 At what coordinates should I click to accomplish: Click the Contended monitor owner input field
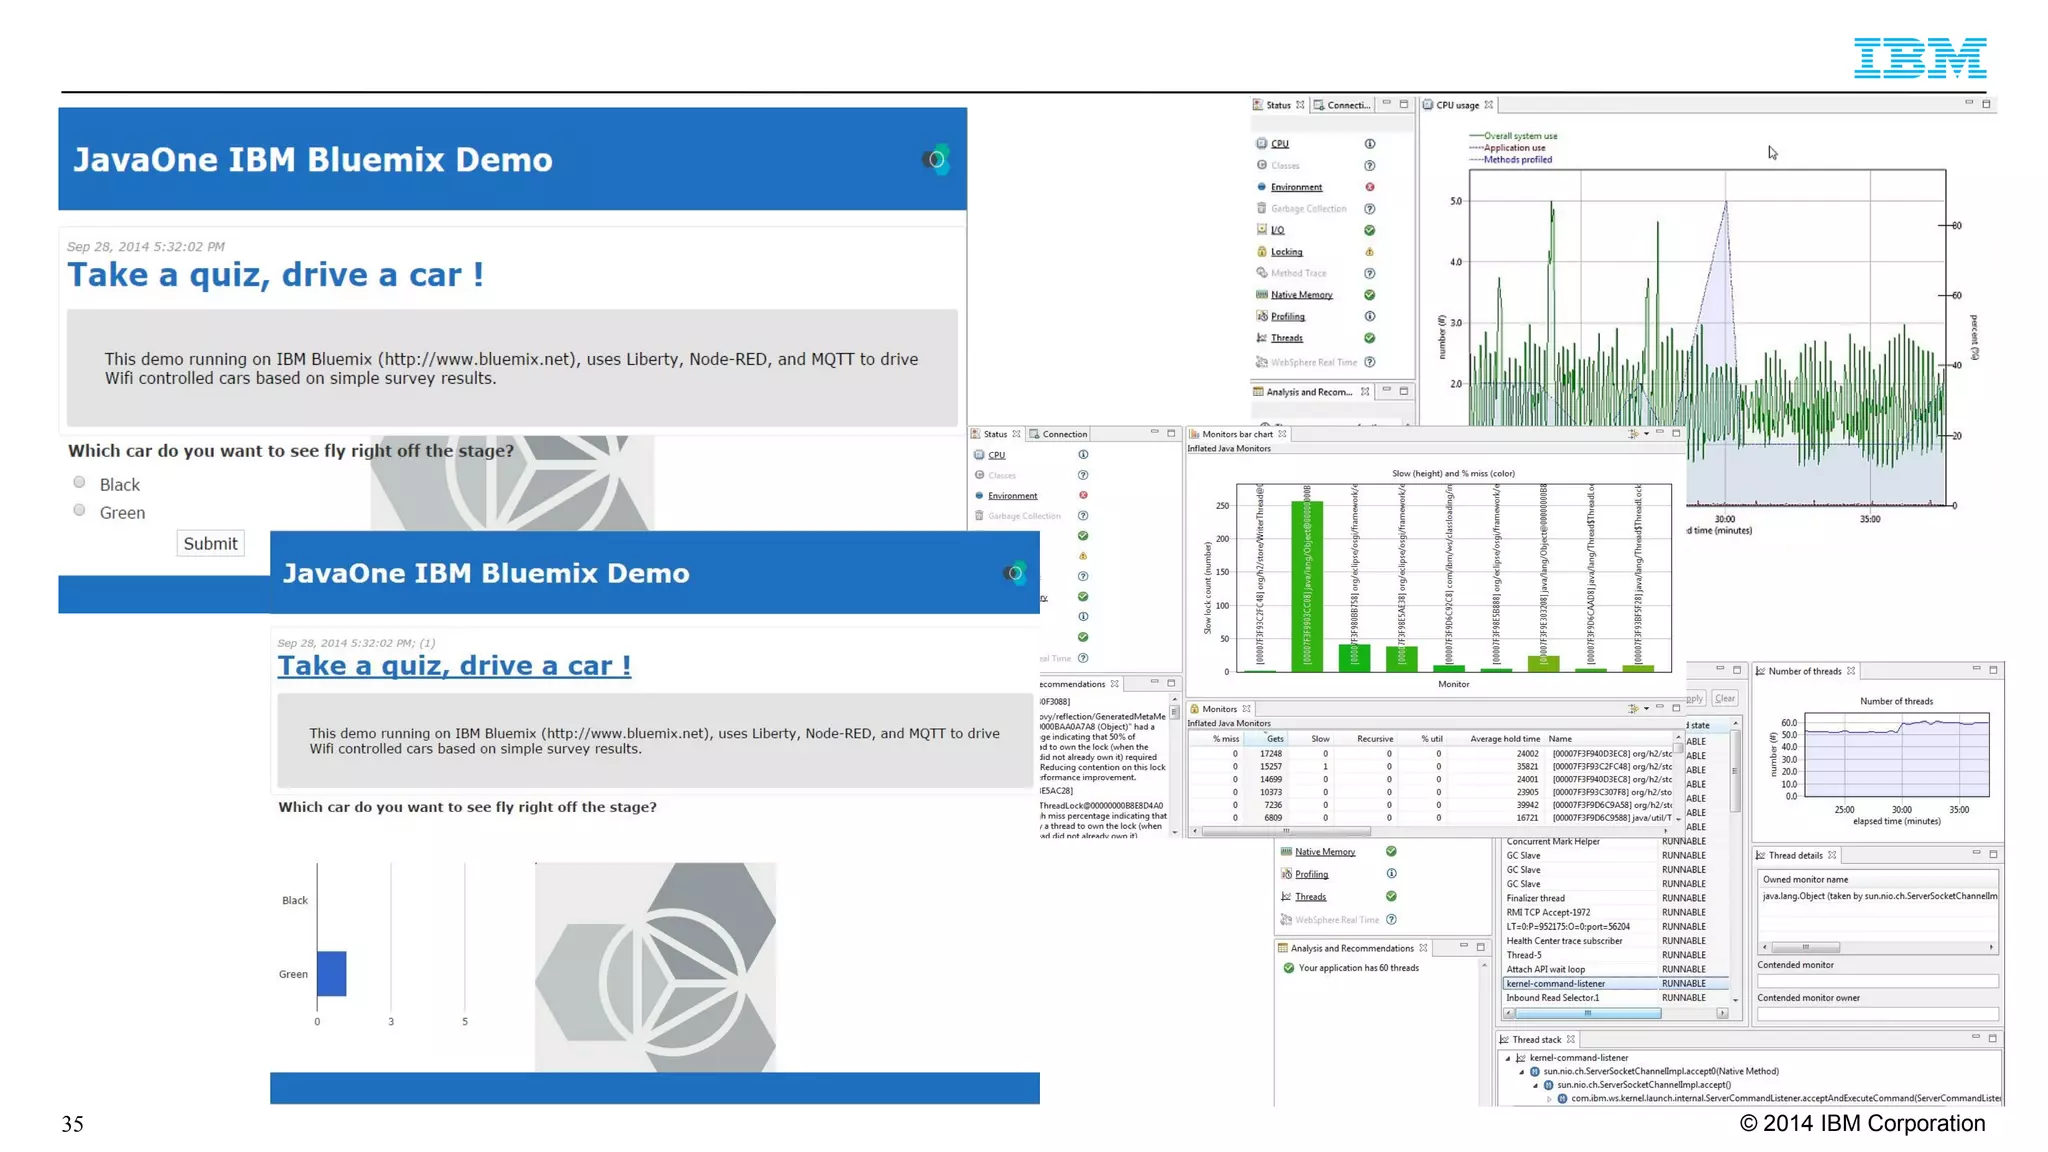1876,1014
